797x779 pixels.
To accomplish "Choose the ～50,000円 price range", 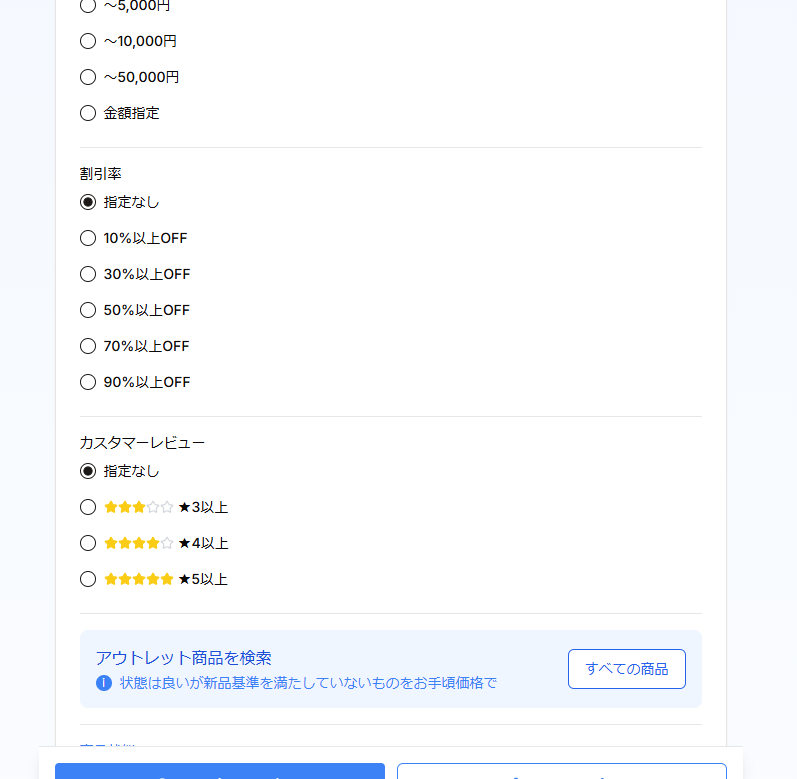I will coord(88,77).
